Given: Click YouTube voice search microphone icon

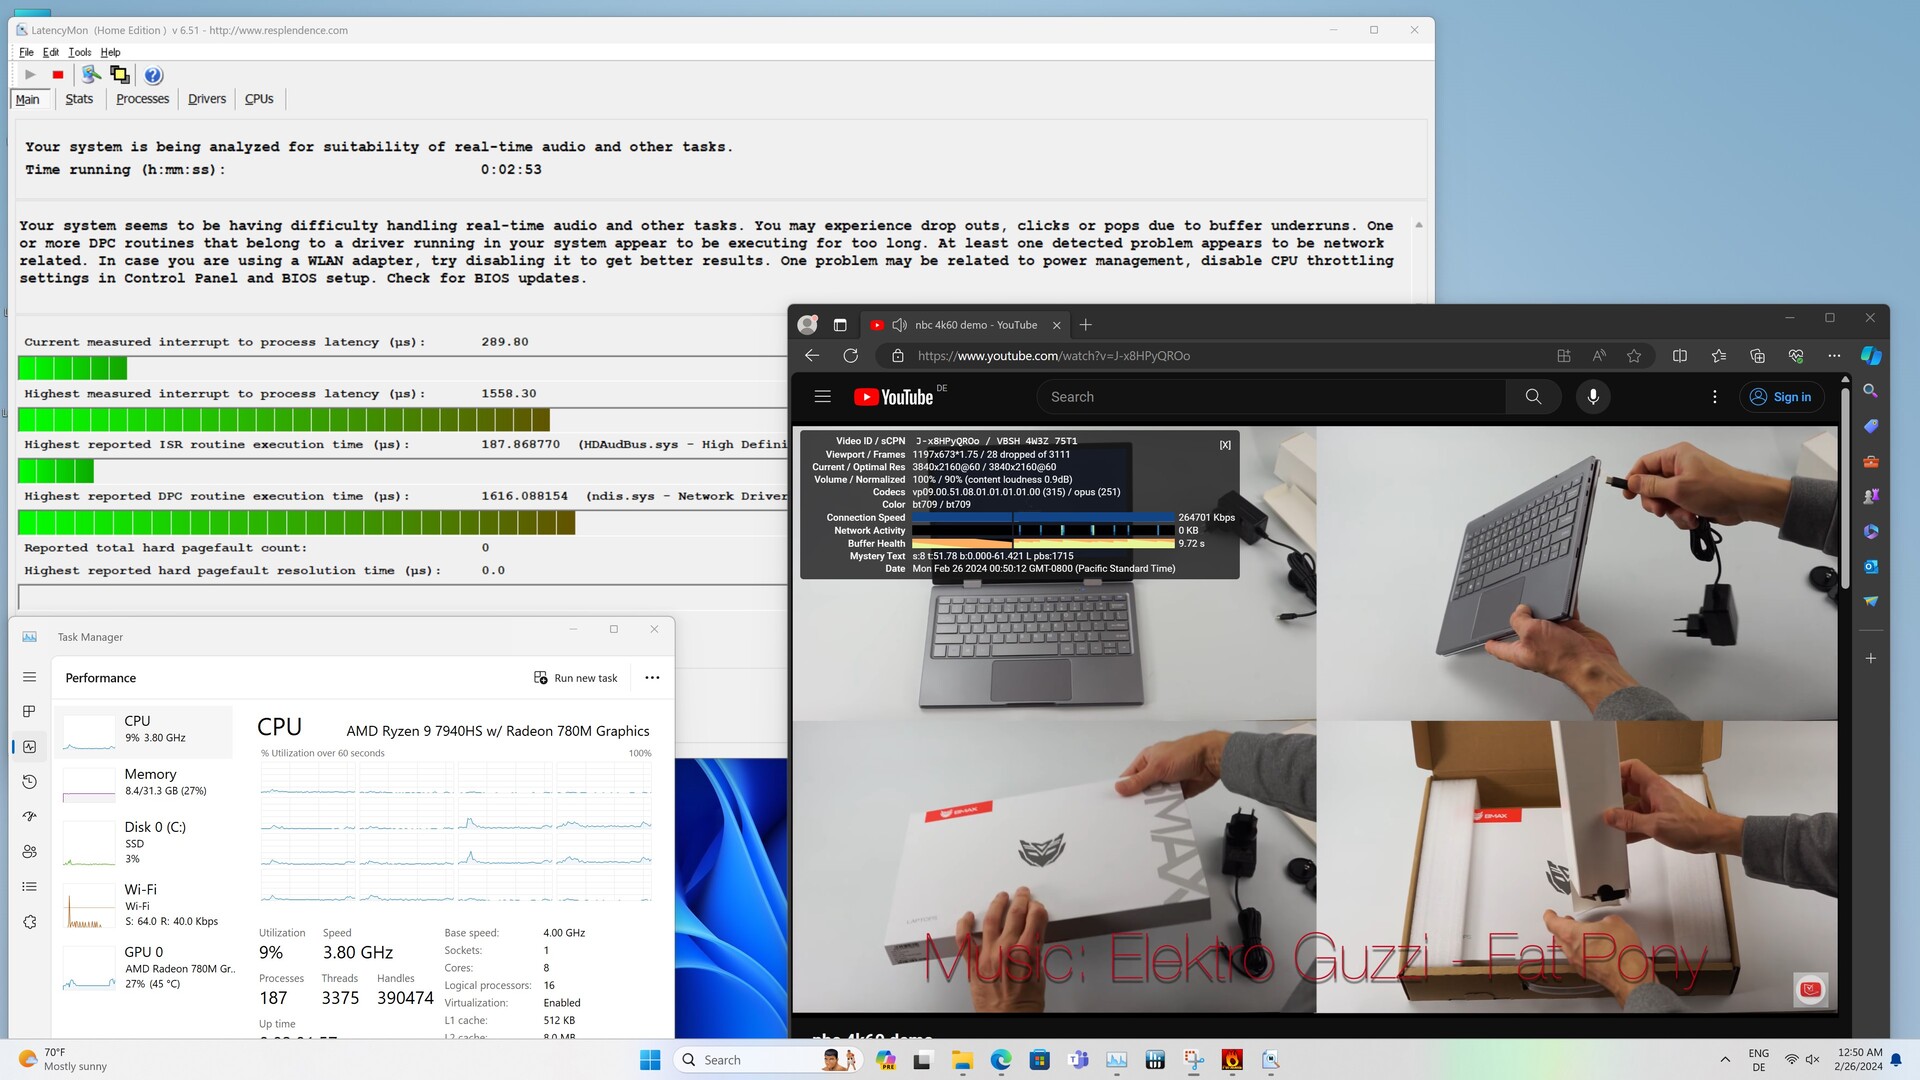Looking at the screenshot, I should tap(1593, 397).
